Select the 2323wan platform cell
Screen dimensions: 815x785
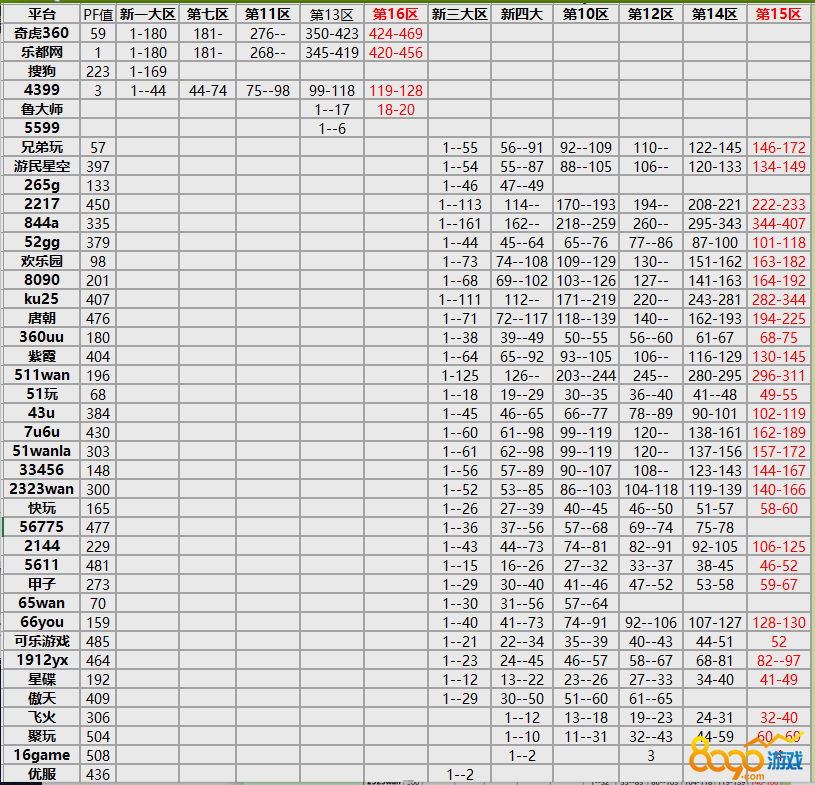[42, 489]
